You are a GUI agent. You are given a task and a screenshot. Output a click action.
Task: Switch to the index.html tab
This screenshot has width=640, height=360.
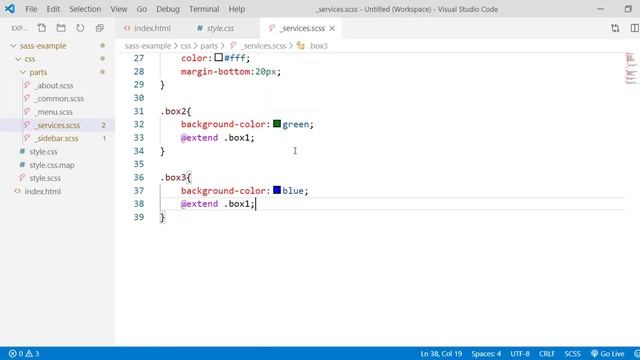tap(147, 28)
